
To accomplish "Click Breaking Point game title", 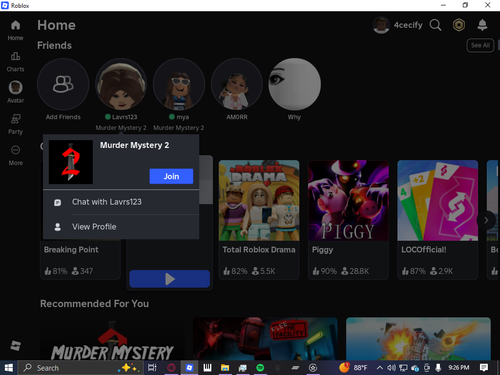I will (71, 250).
